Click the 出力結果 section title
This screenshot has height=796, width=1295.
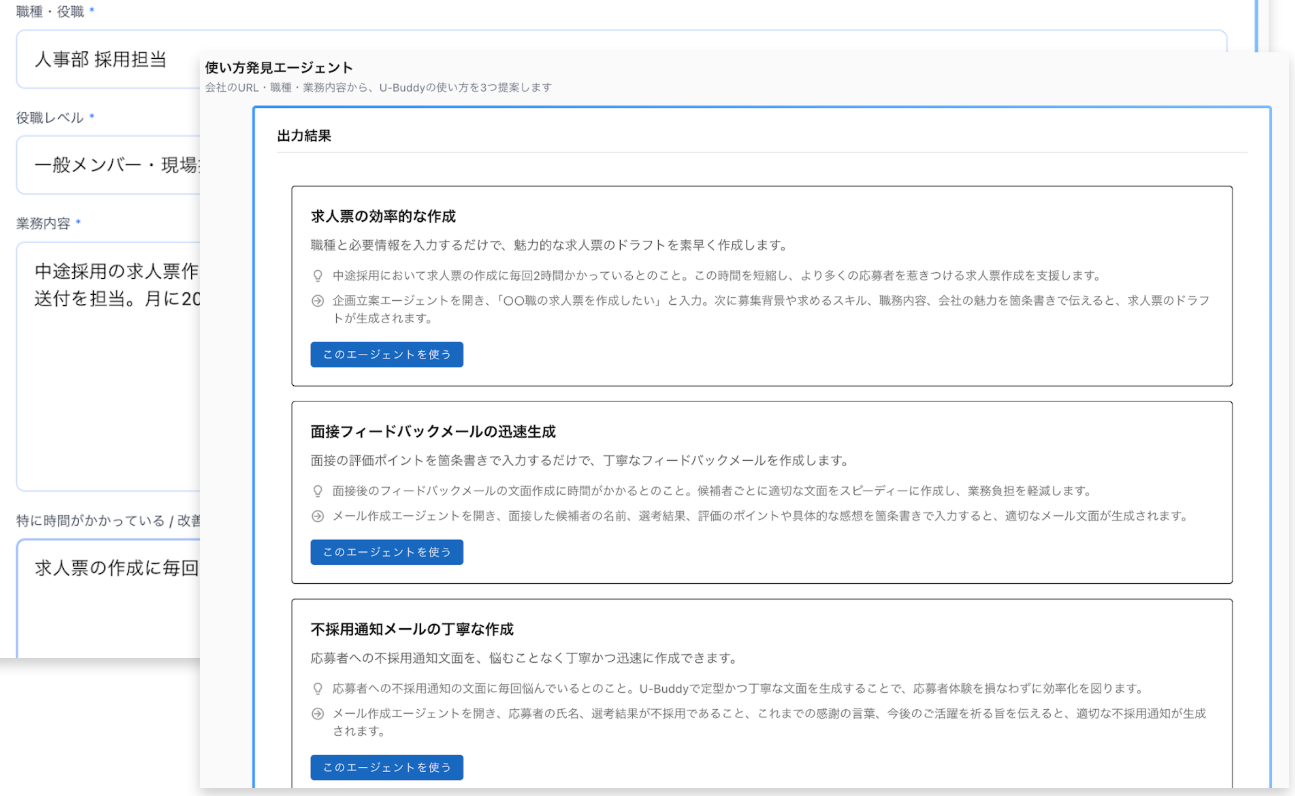tap(304, 136)
